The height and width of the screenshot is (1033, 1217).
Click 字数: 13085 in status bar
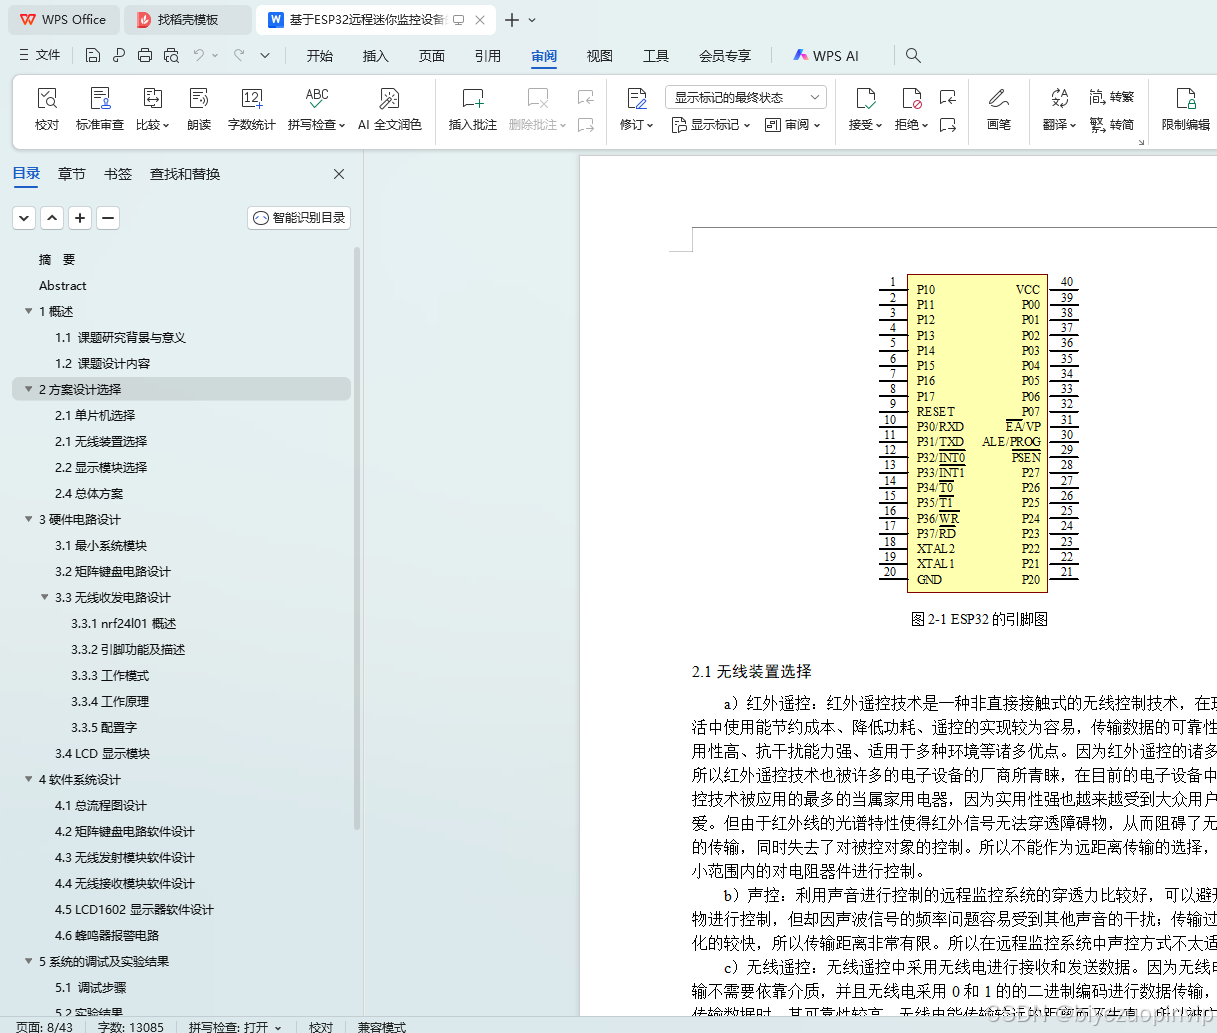131,1027
